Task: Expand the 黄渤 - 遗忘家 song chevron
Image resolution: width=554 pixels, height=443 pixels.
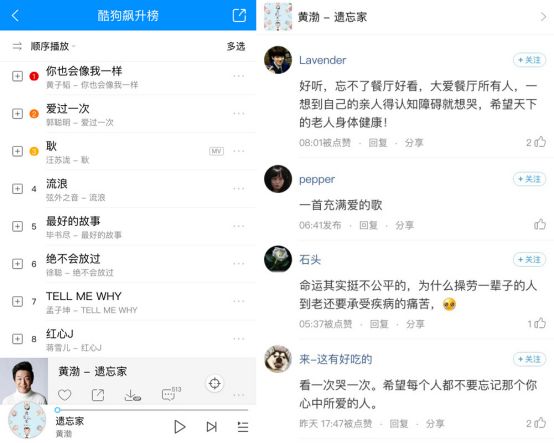Action: point(543,17)
